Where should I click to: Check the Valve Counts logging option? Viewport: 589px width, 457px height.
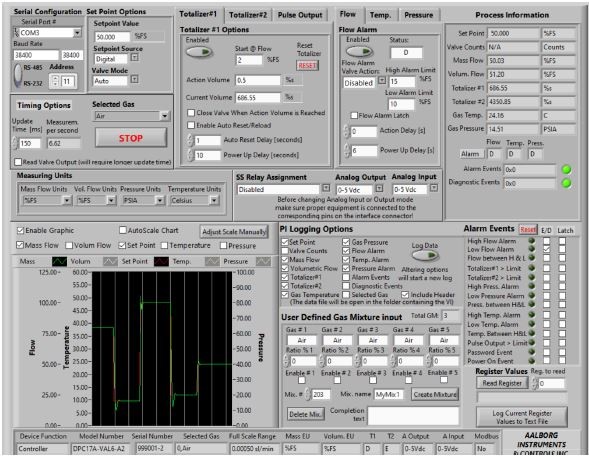pyautogui.click(x=285, y=250)
